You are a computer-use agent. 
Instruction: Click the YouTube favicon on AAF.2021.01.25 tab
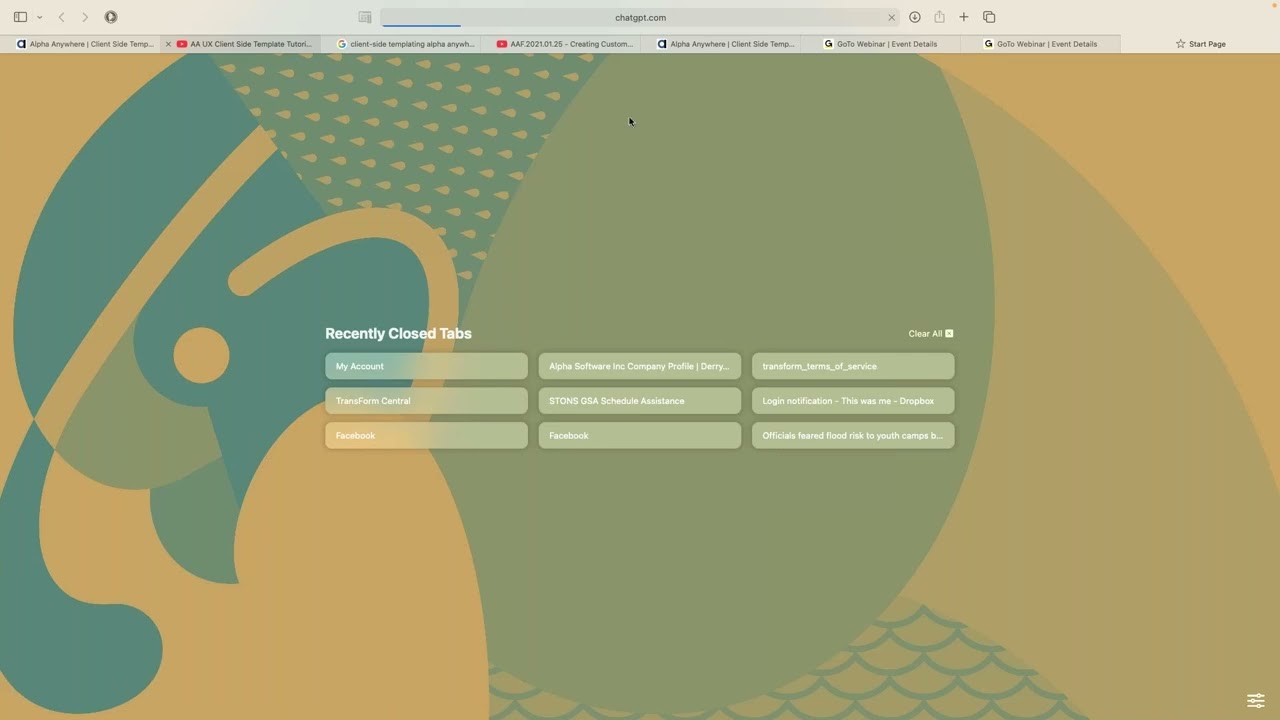[x=502, y=44]
